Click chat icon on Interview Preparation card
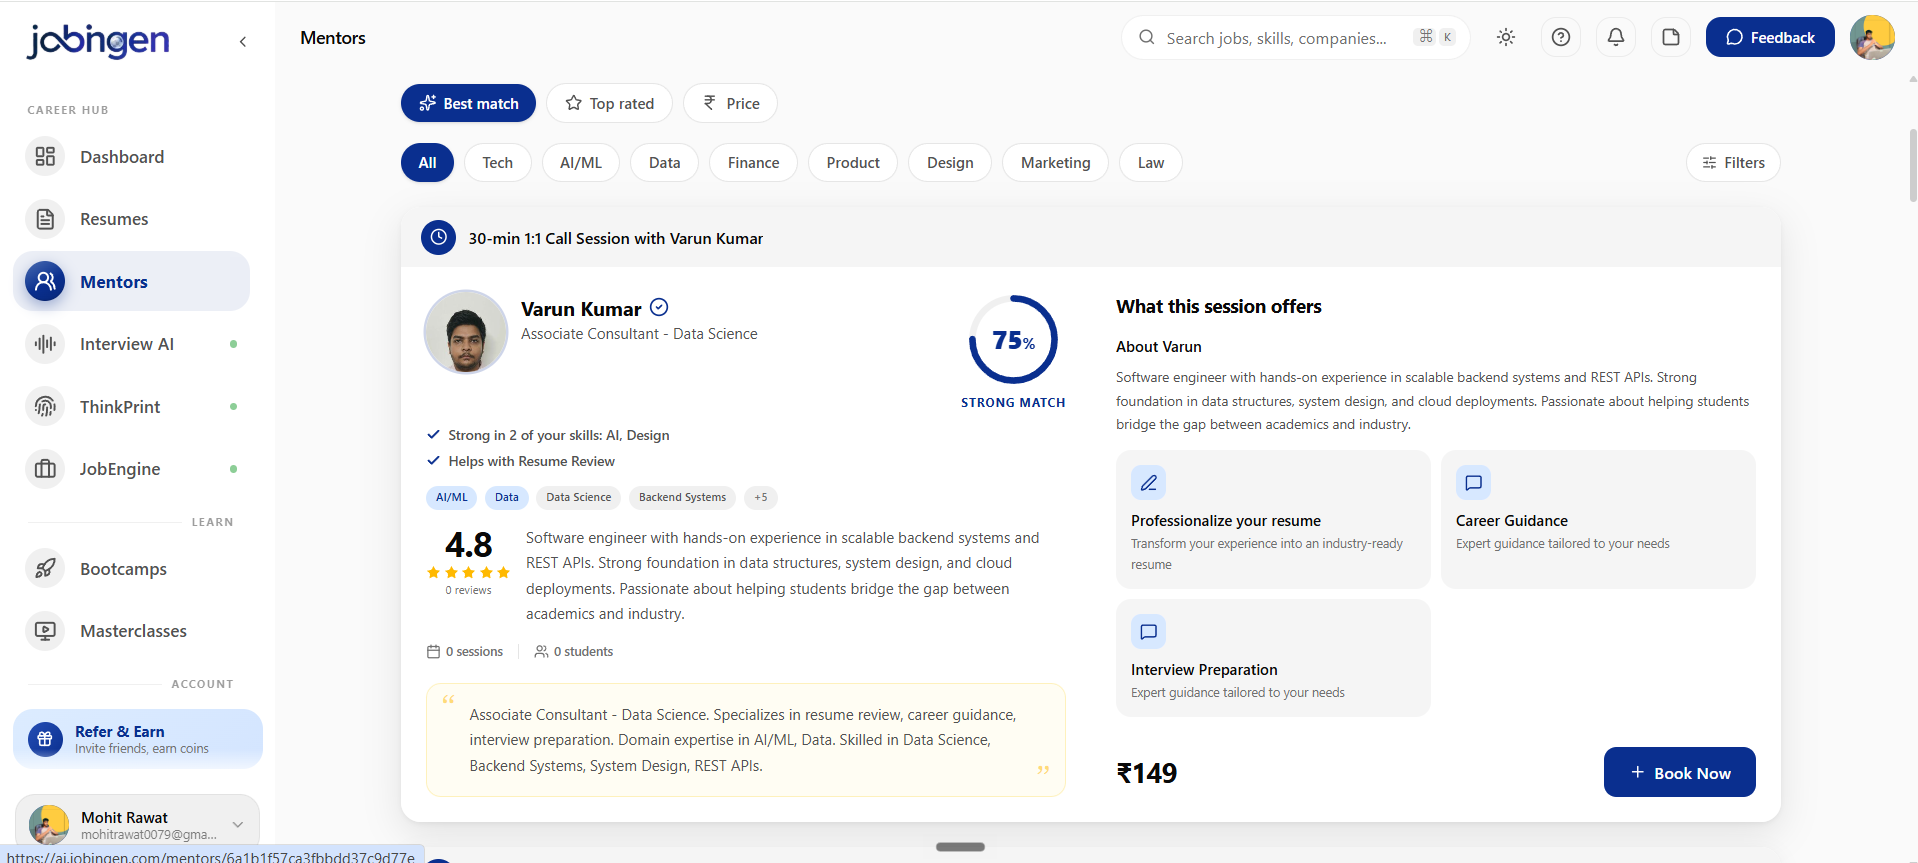Screen dimensions: 1918x863 click(1149, 632)
